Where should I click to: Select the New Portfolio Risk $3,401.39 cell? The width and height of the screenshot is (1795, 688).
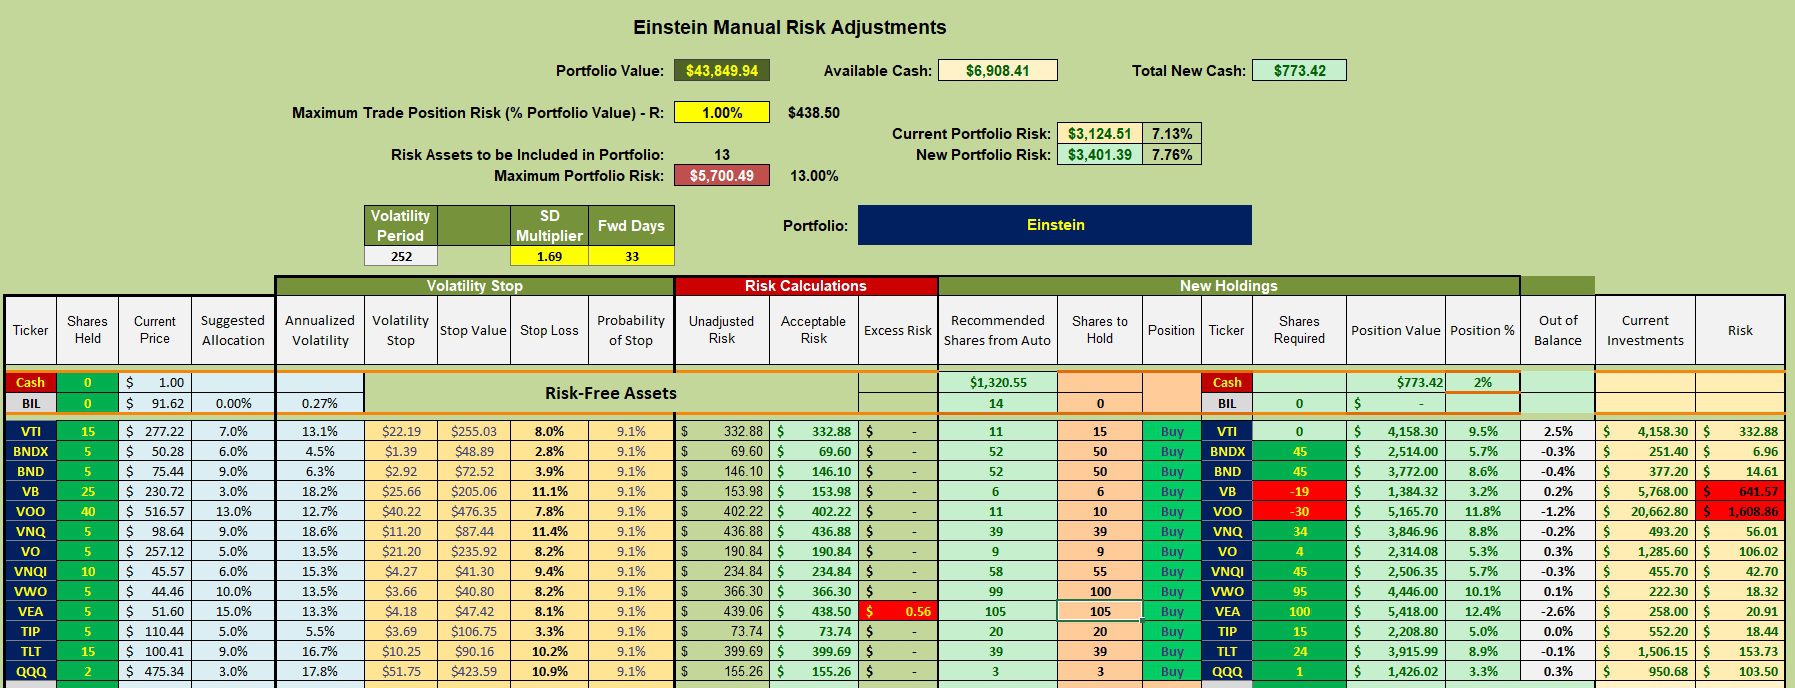pos(1099,155)
